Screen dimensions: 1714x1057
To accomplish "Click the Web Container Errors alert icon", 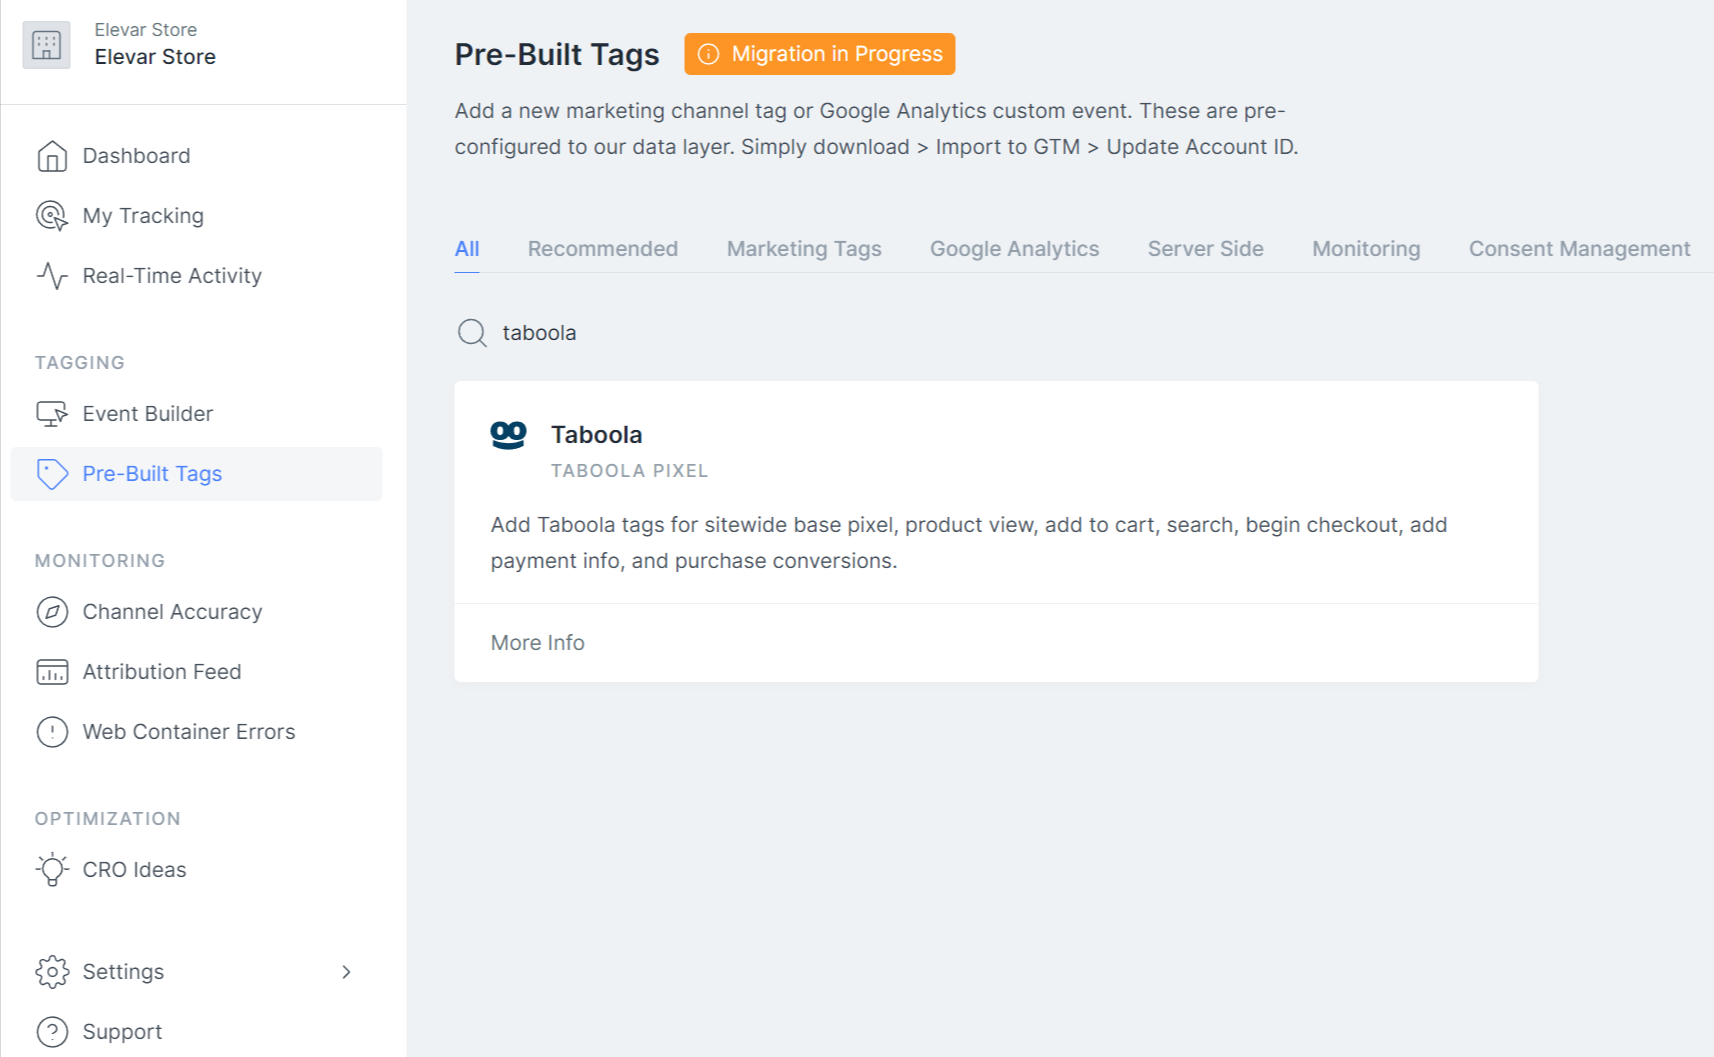I will (x=52, y=732).
